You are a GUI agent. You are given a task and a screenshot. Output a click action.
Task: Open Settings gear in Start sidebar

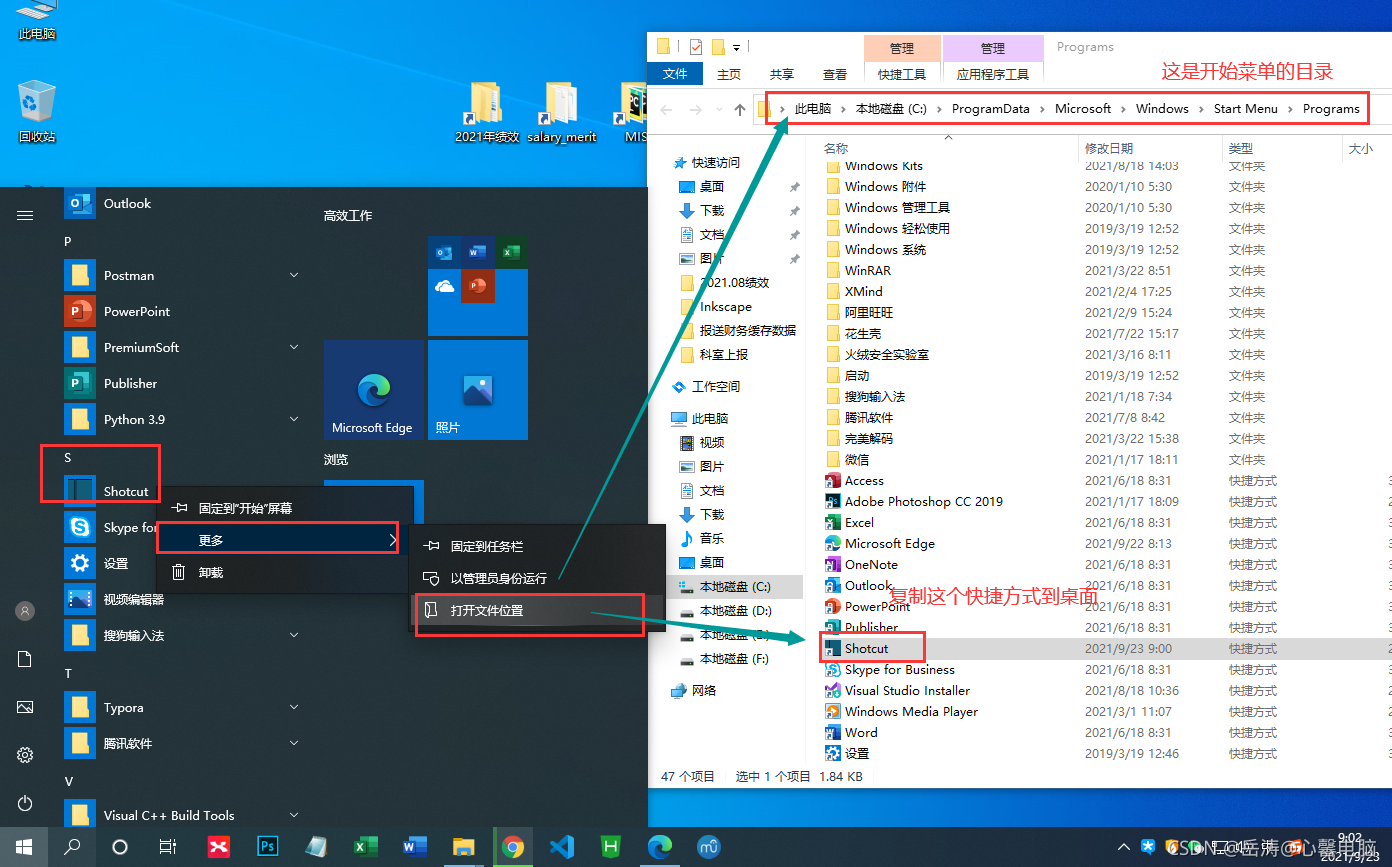[x=25, y=755]
